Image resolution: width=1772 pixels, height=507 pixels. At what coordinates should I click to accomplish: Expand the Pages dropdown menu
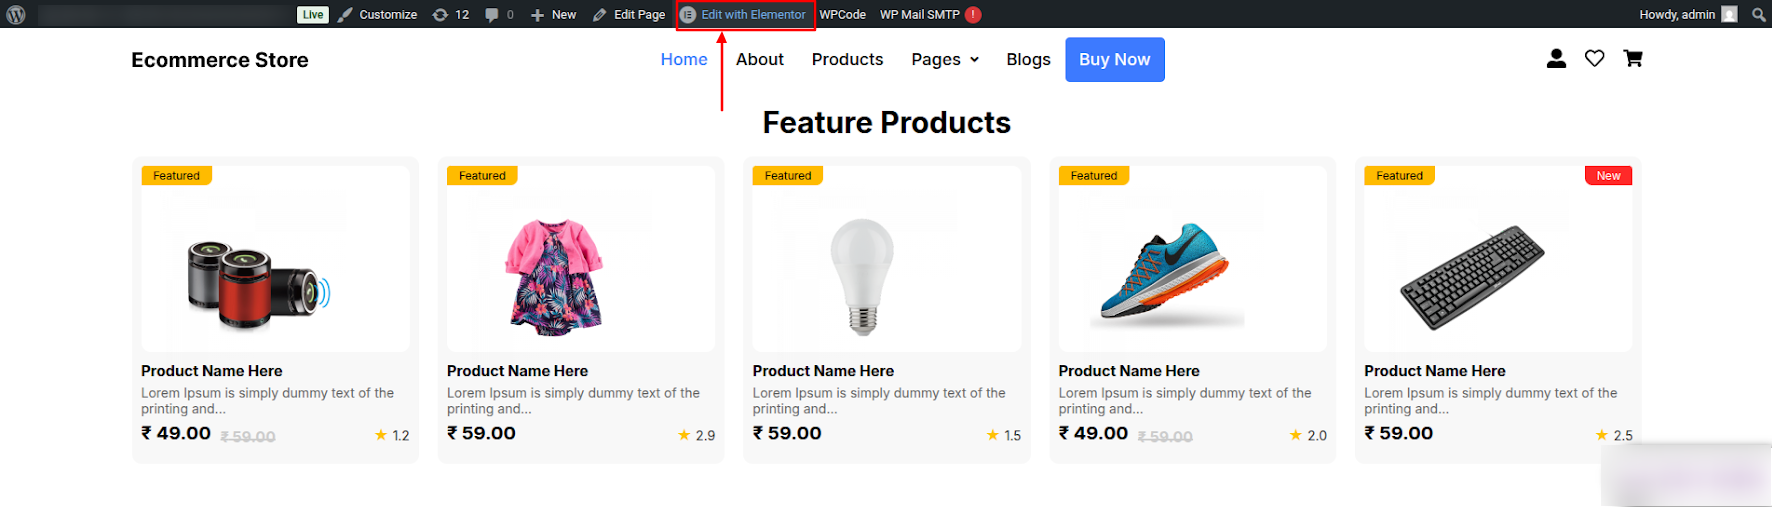945,60
